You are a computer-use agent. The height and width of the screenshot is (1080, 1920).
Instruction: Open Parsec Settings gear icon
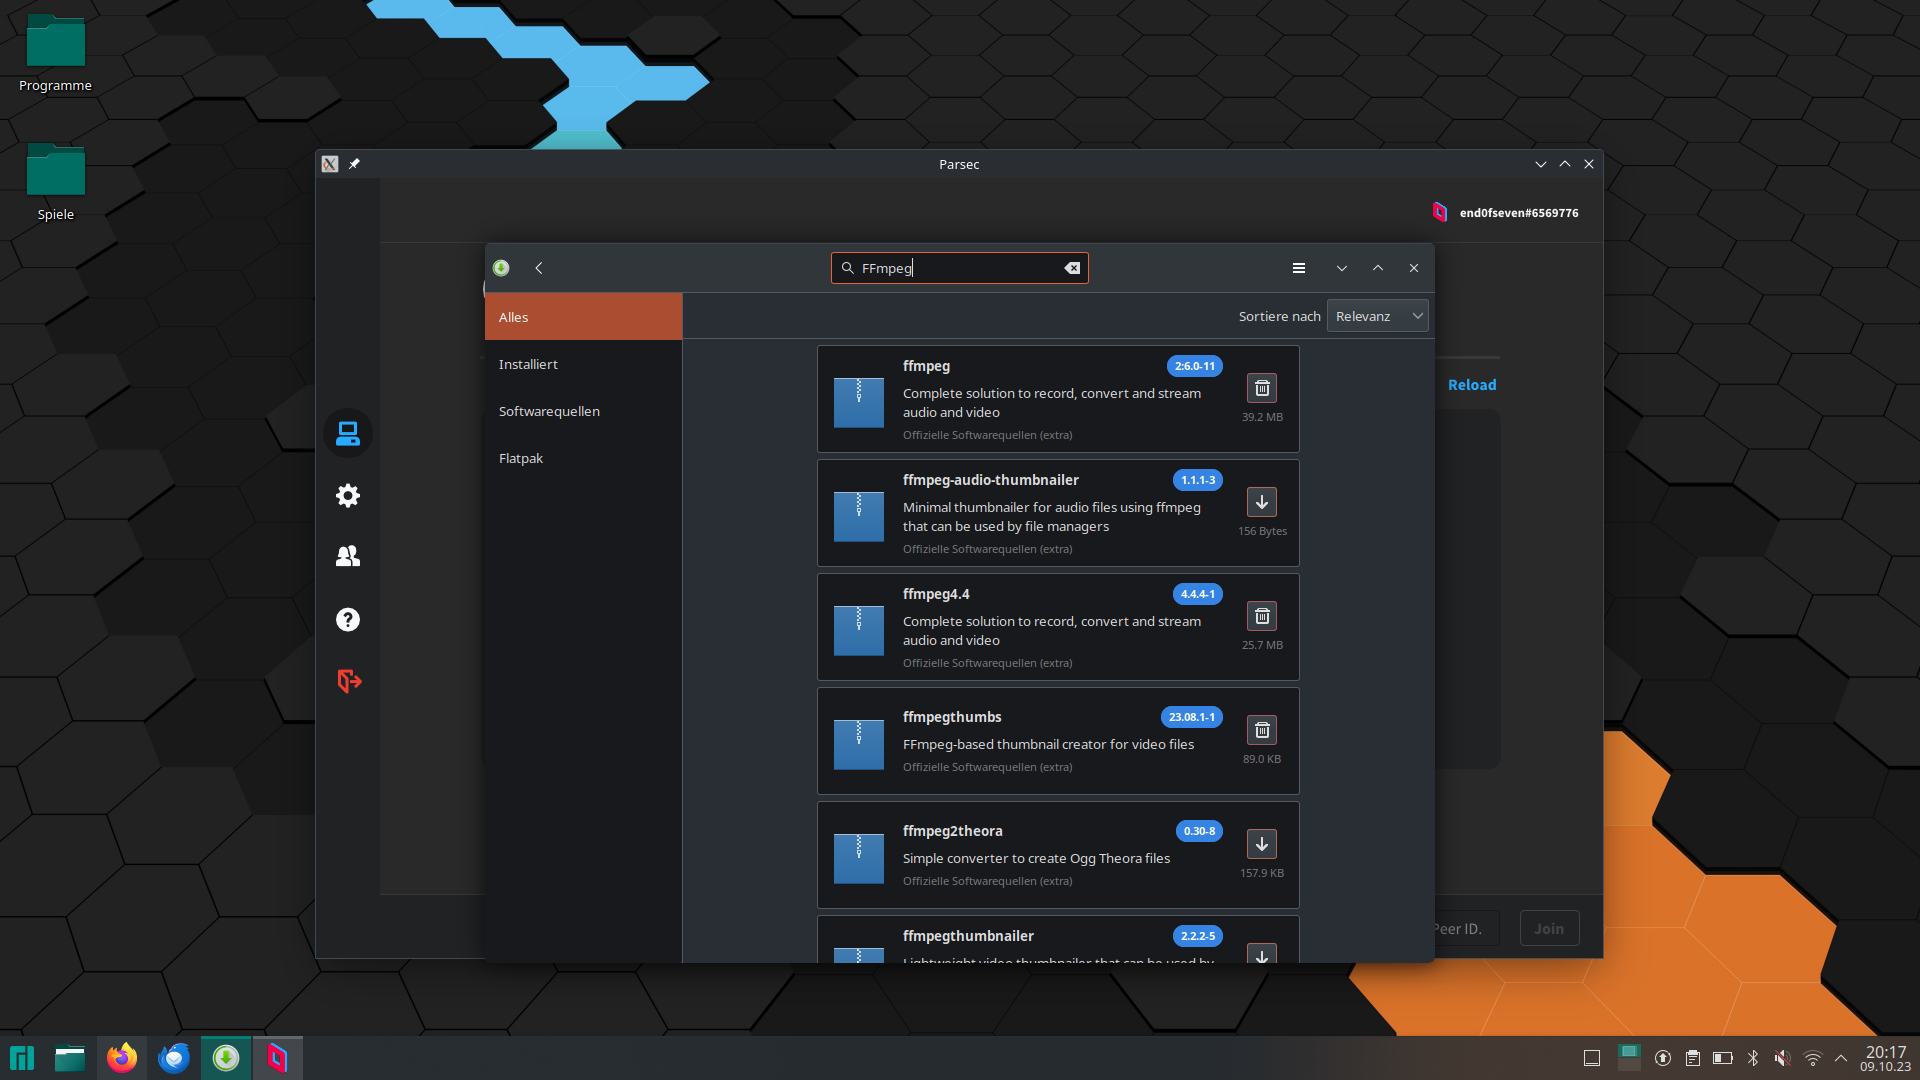[x=348, y=495]
